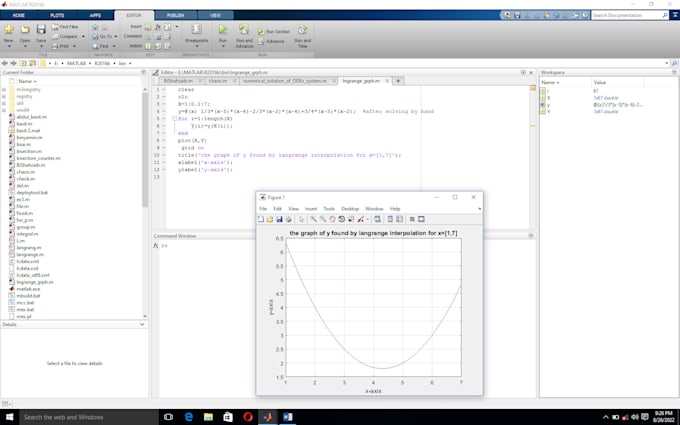680x425 pixels.
Task: Click the Show Plot Tools and Dock icon
Action: pyautogui.click(x=421, y=219)
